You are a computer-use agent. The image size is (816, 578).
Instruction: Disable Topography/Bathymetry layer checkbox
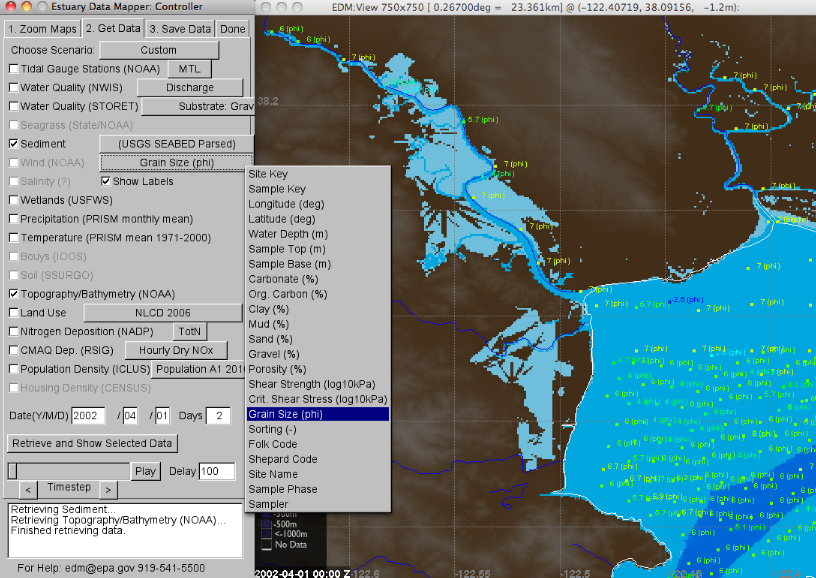click(14, 295)
